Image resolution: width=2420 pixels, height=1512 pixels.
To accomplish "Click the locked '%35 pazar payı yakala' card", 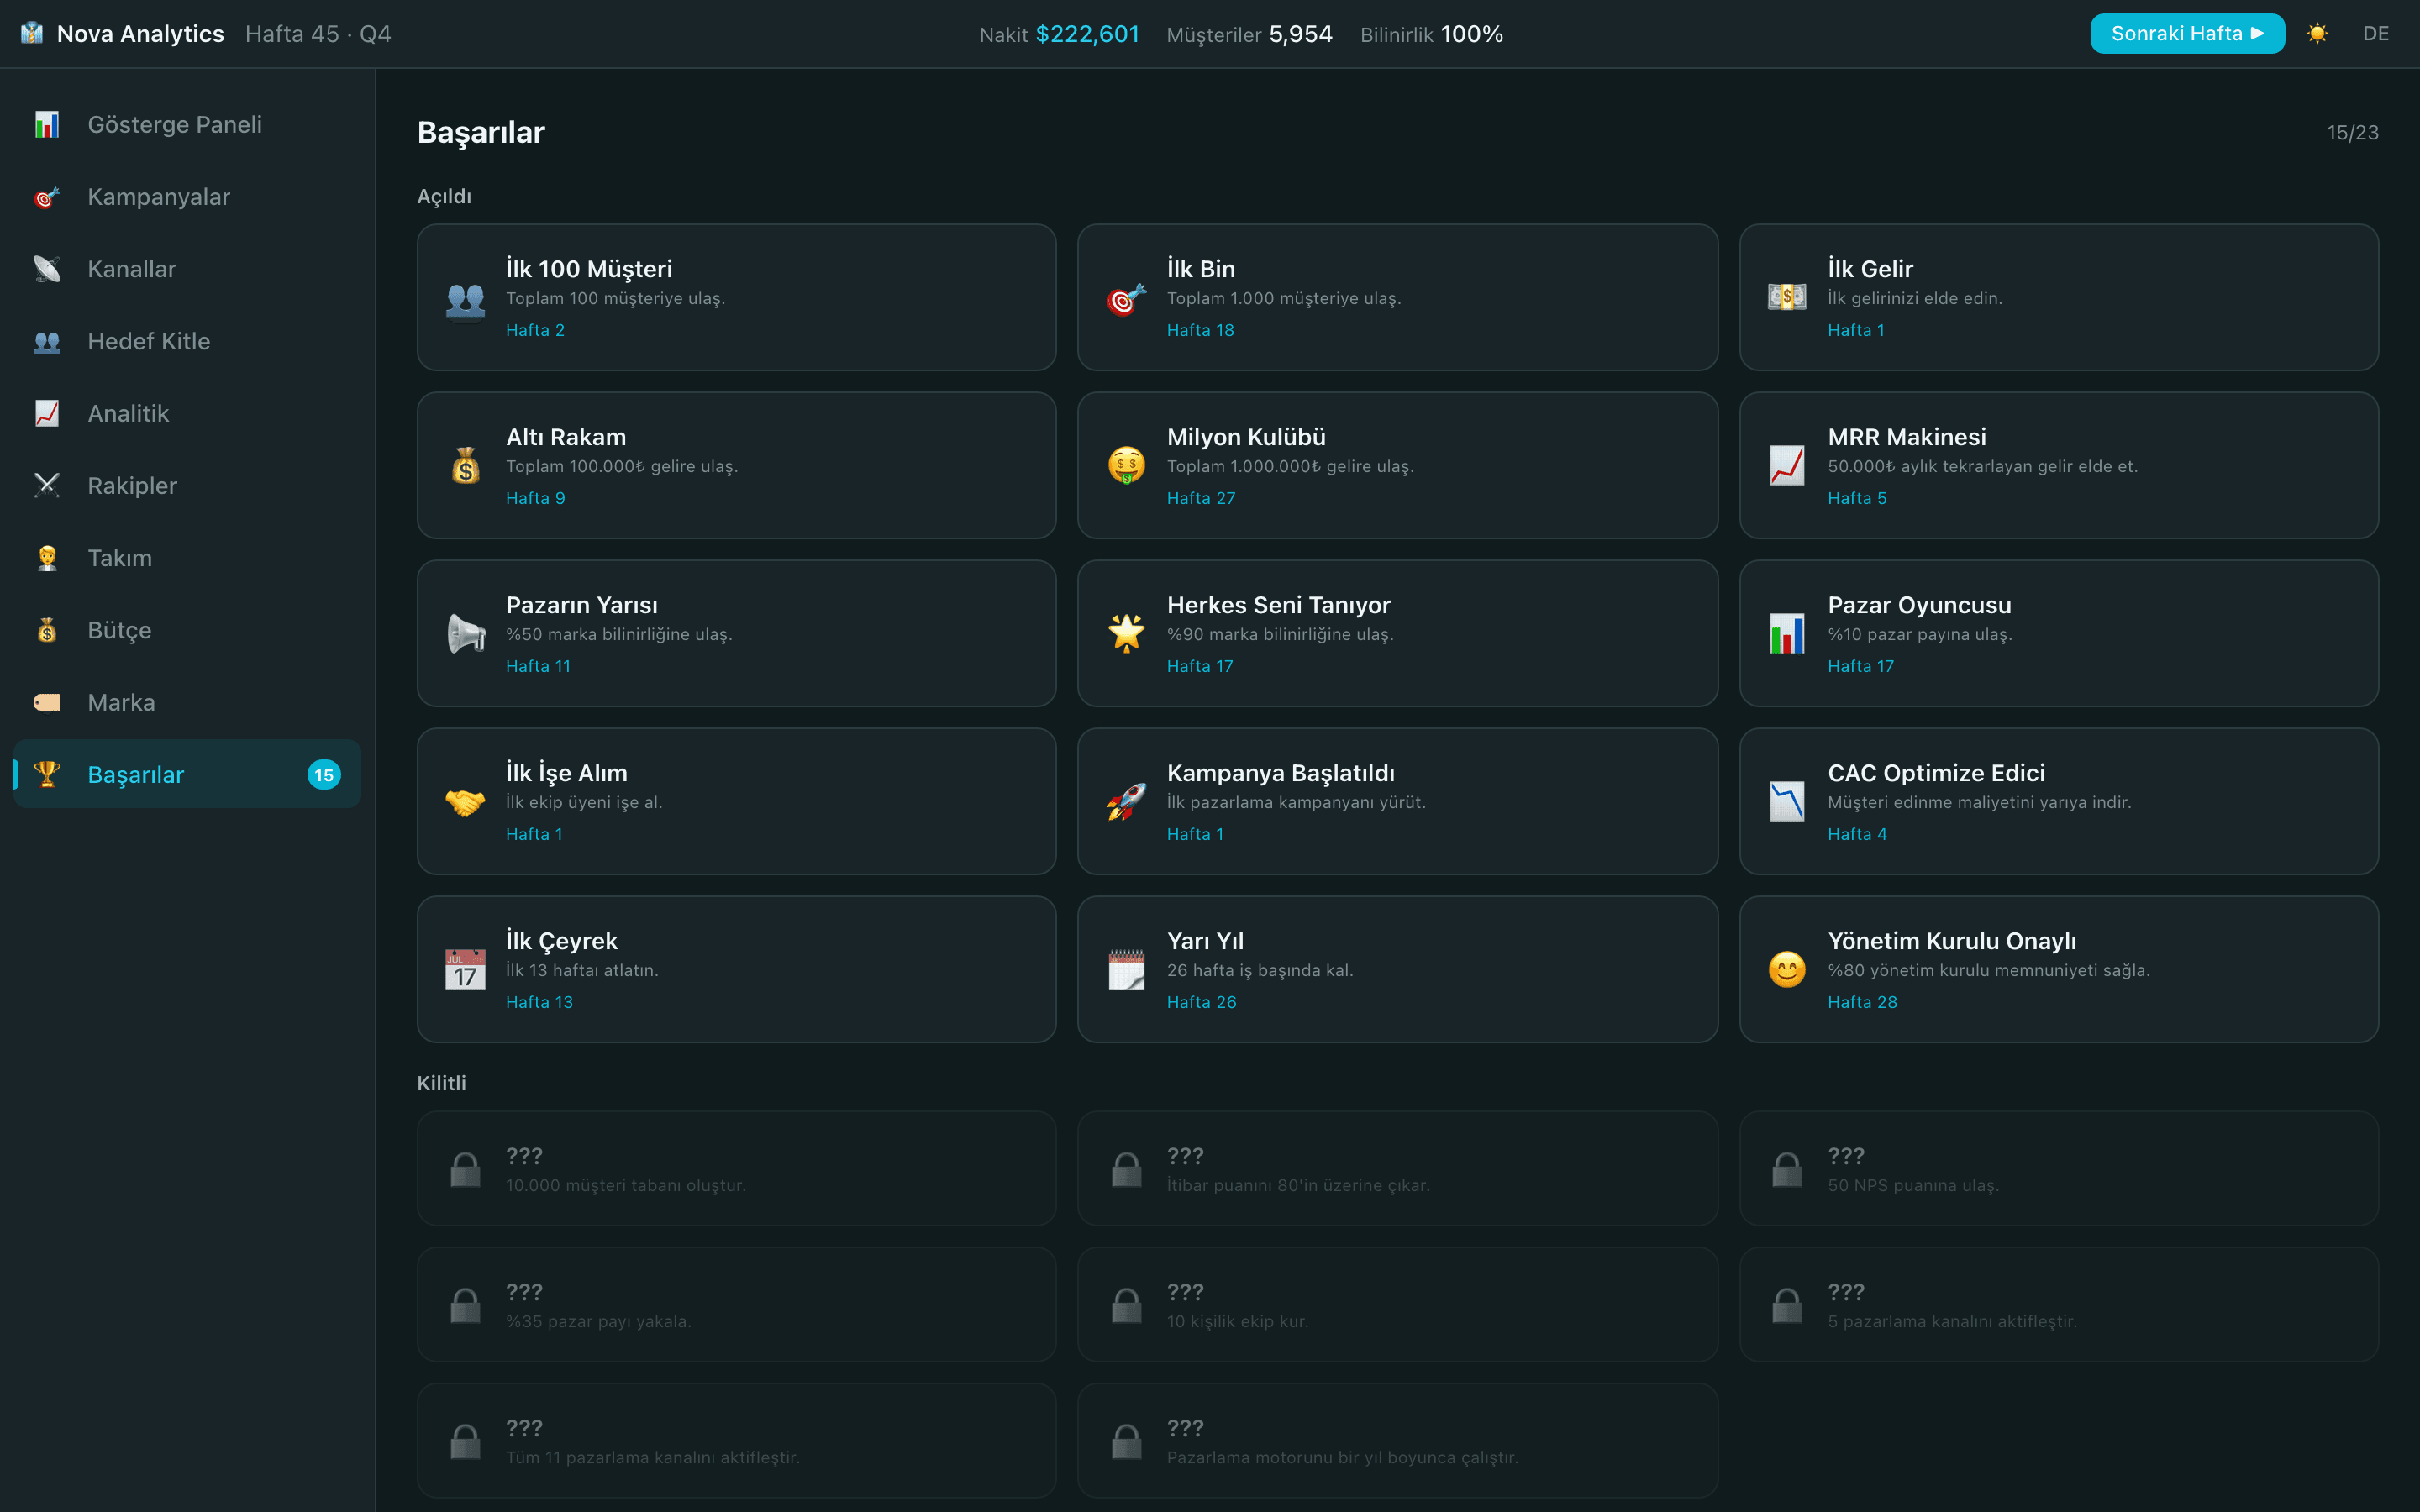I will point(736,1305).
